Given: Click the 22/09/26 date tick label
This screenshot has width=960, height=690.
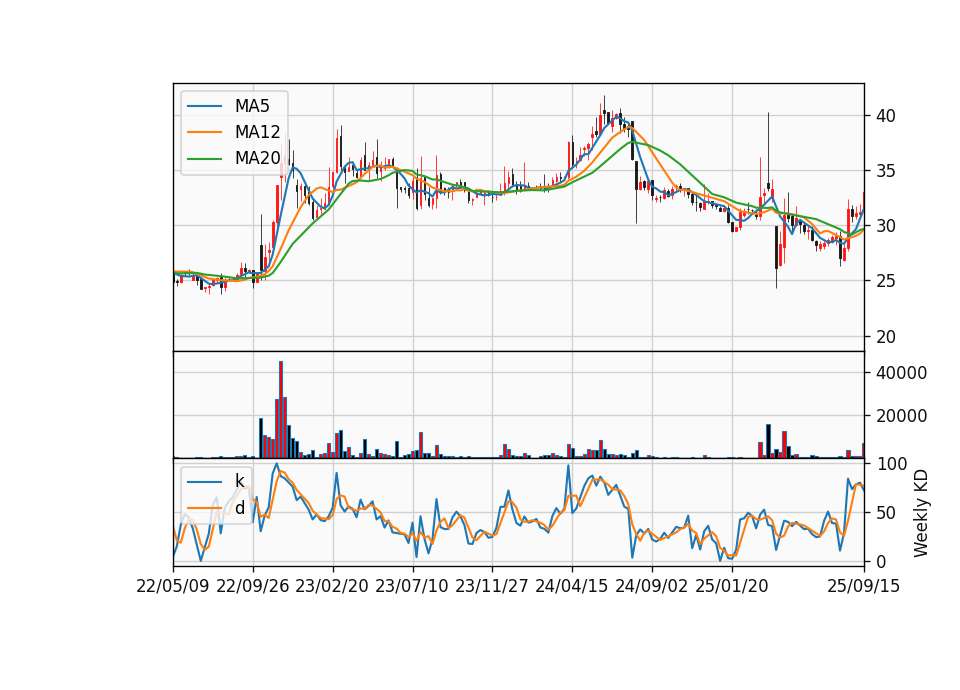Looking at the screenshot, I should [253, 586].
